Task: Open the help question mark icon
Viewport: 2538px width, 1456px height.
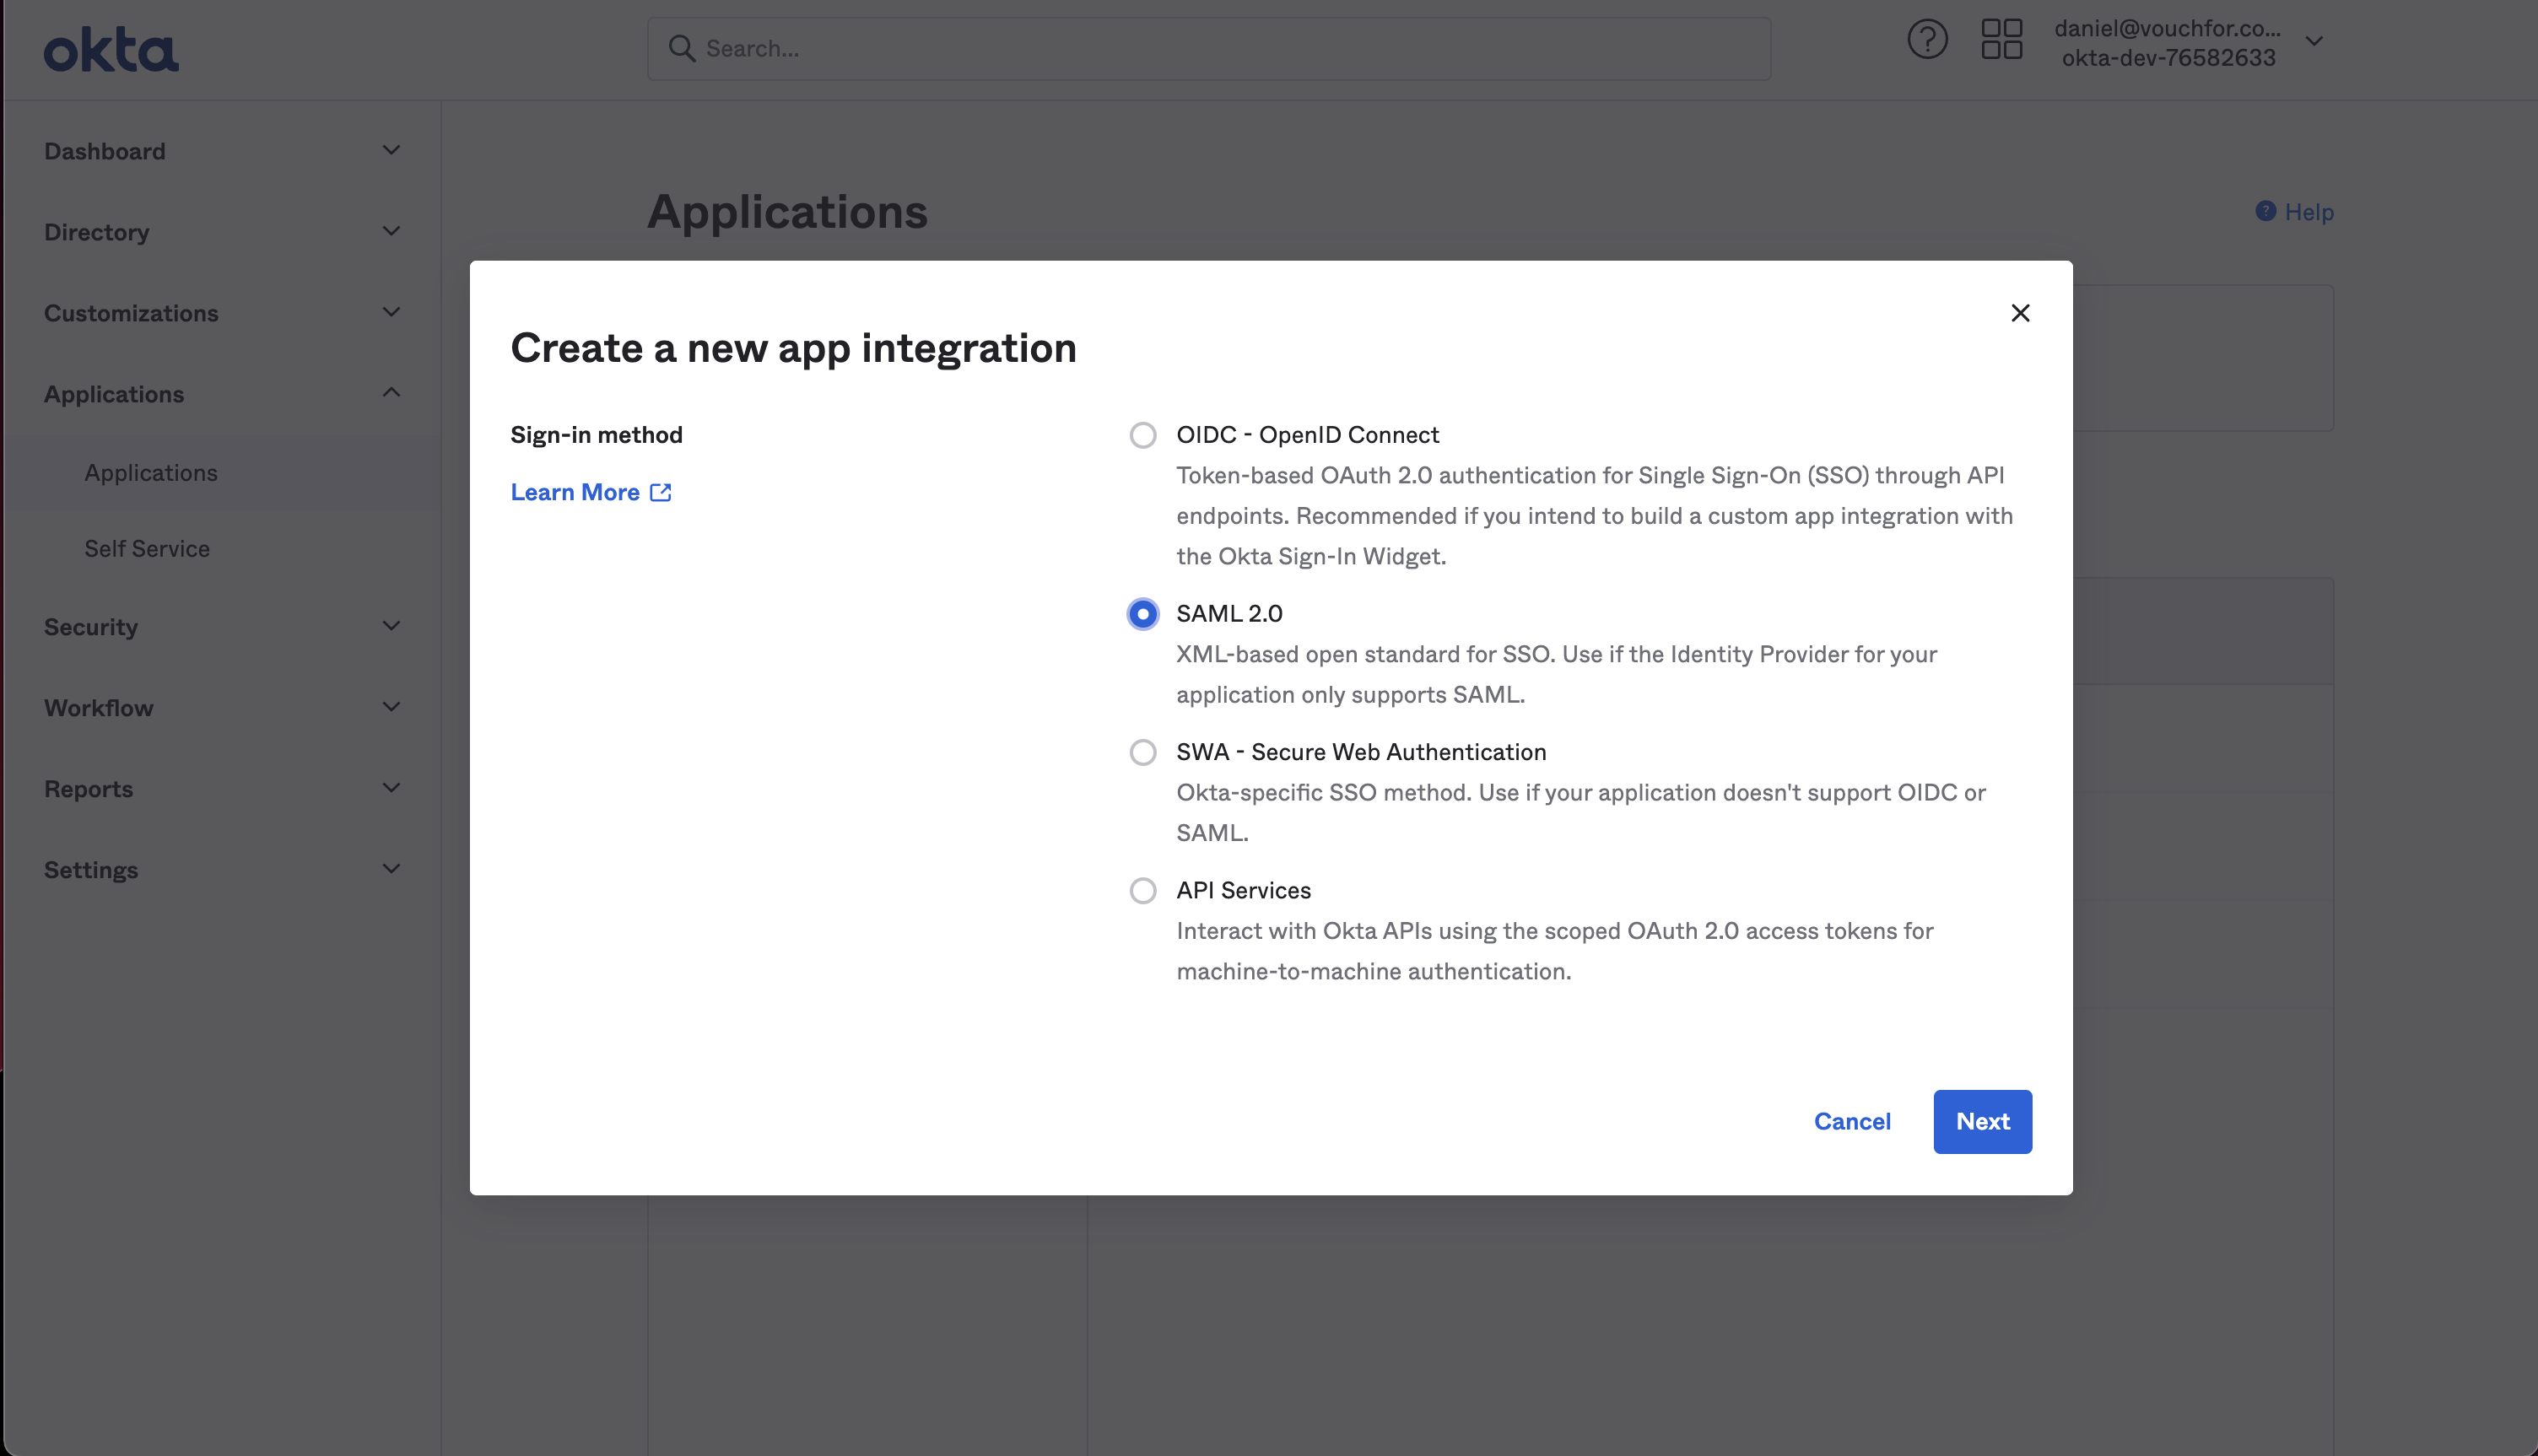Action: click(x=1927, y=40)
